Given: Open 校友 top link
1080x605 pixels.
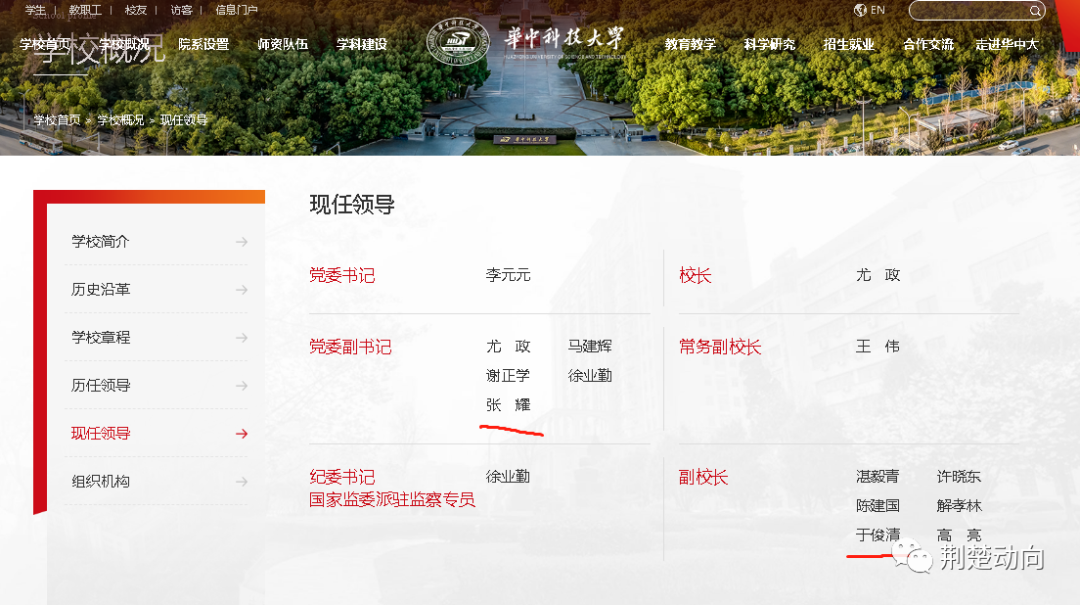Looking at the screenshot, I should tap(136, 10).
